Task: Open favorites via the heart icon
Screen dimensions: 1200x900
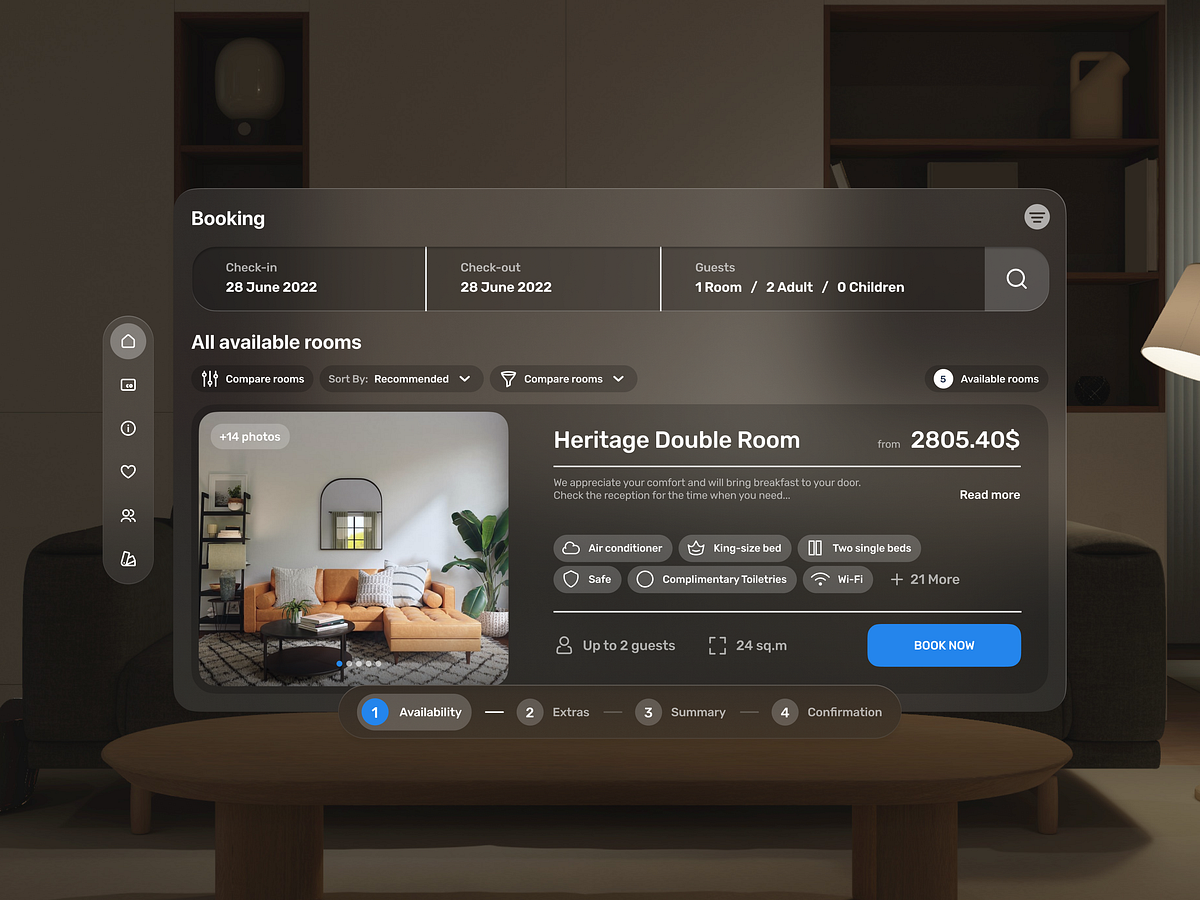Action: pyautogui.click(x=128, y=471)
